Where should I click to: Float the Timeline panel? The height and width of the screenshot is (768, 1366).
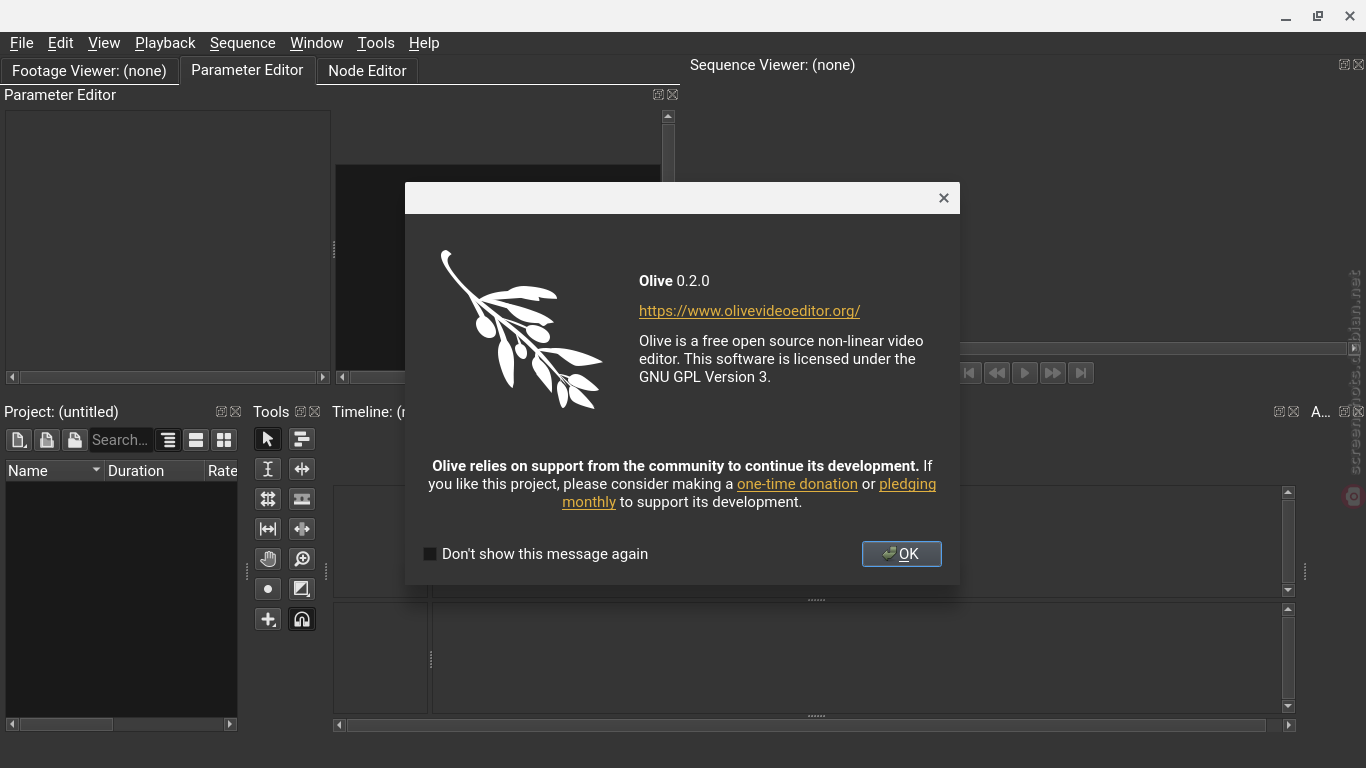point(1279,412)
